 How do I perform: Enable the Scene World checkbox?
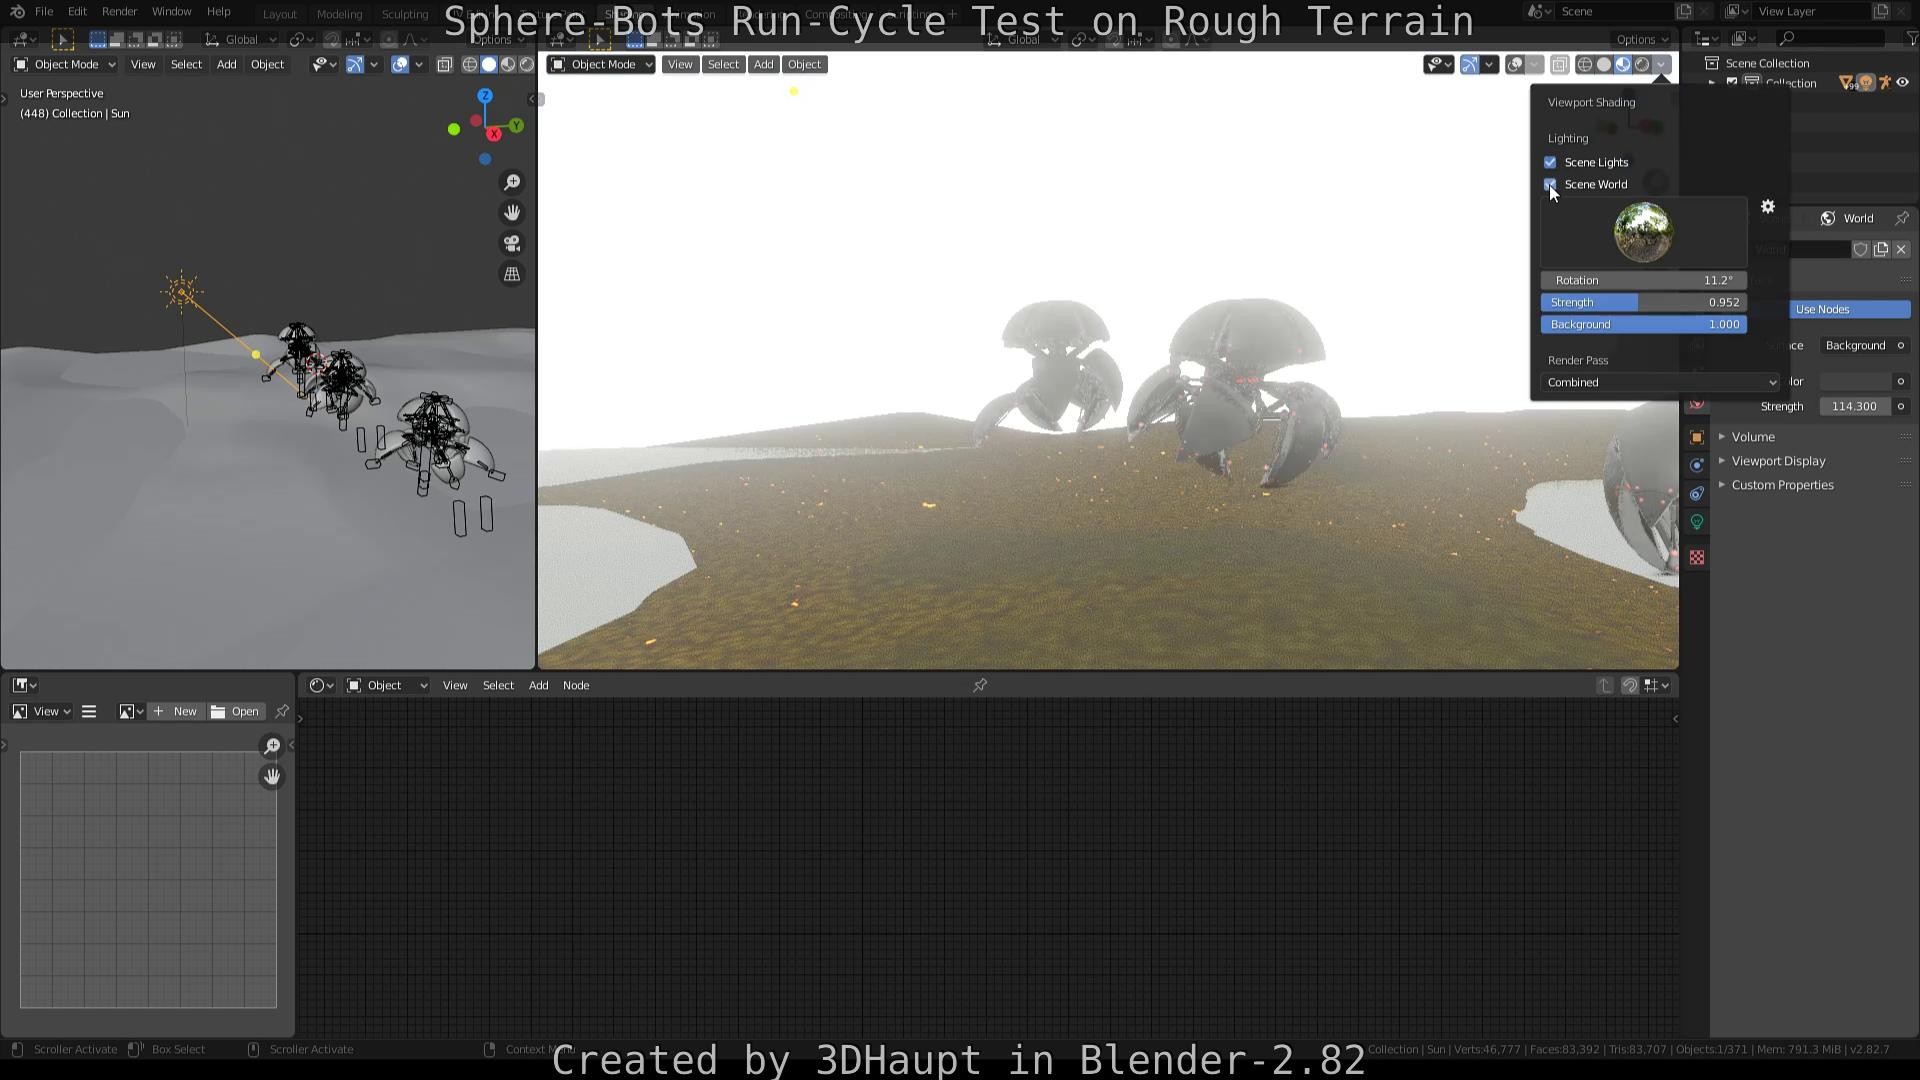click(1550, 184)
